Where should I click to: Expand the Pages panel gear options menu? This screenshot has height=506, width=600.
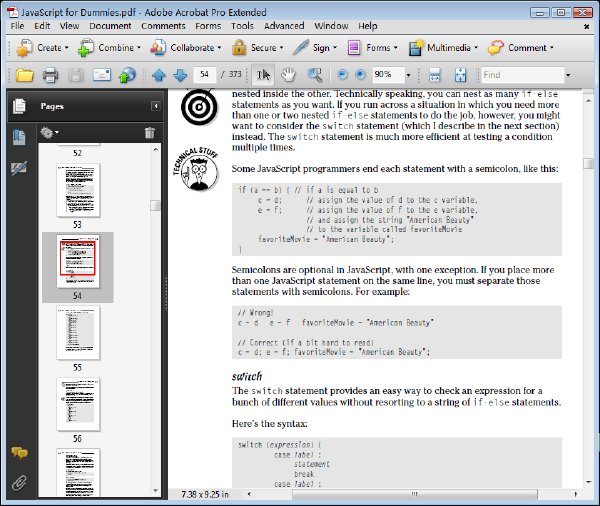tap(49, 133)
